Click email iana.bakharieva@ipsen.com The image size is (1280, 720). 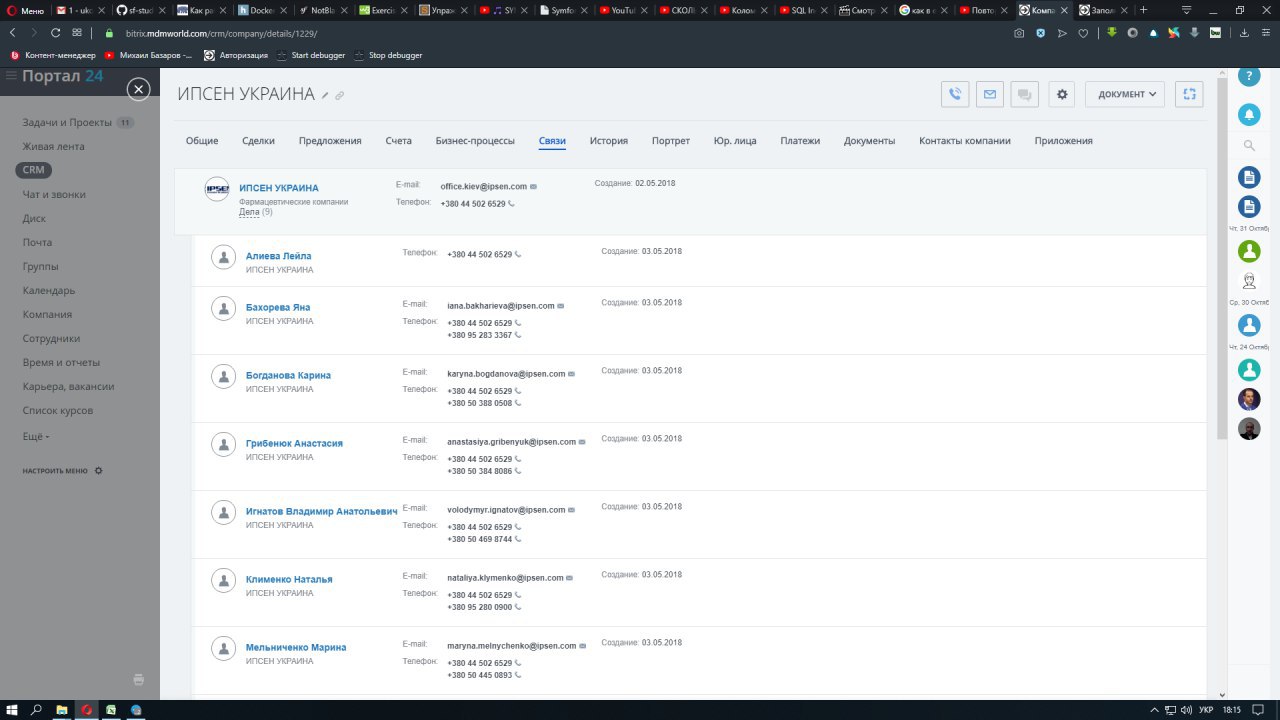click(501, 306)
